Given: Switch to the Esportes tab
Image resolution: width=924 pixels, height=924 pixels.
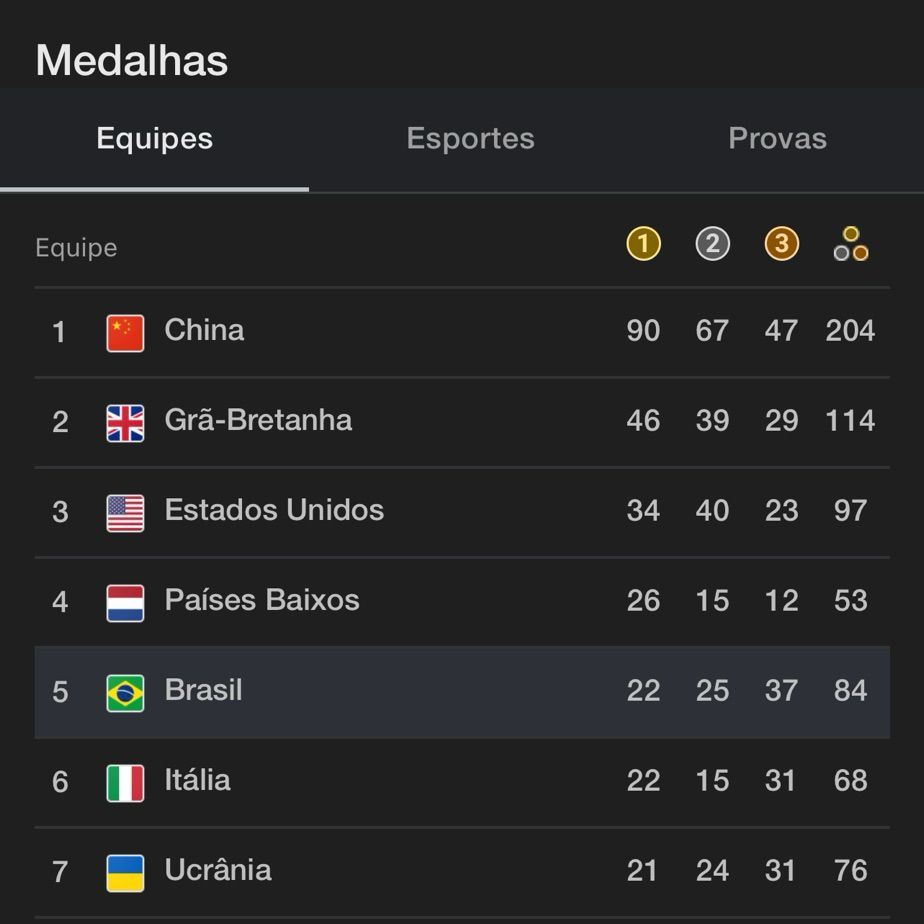Looking at the screenshot, I should tap(470, 138).
